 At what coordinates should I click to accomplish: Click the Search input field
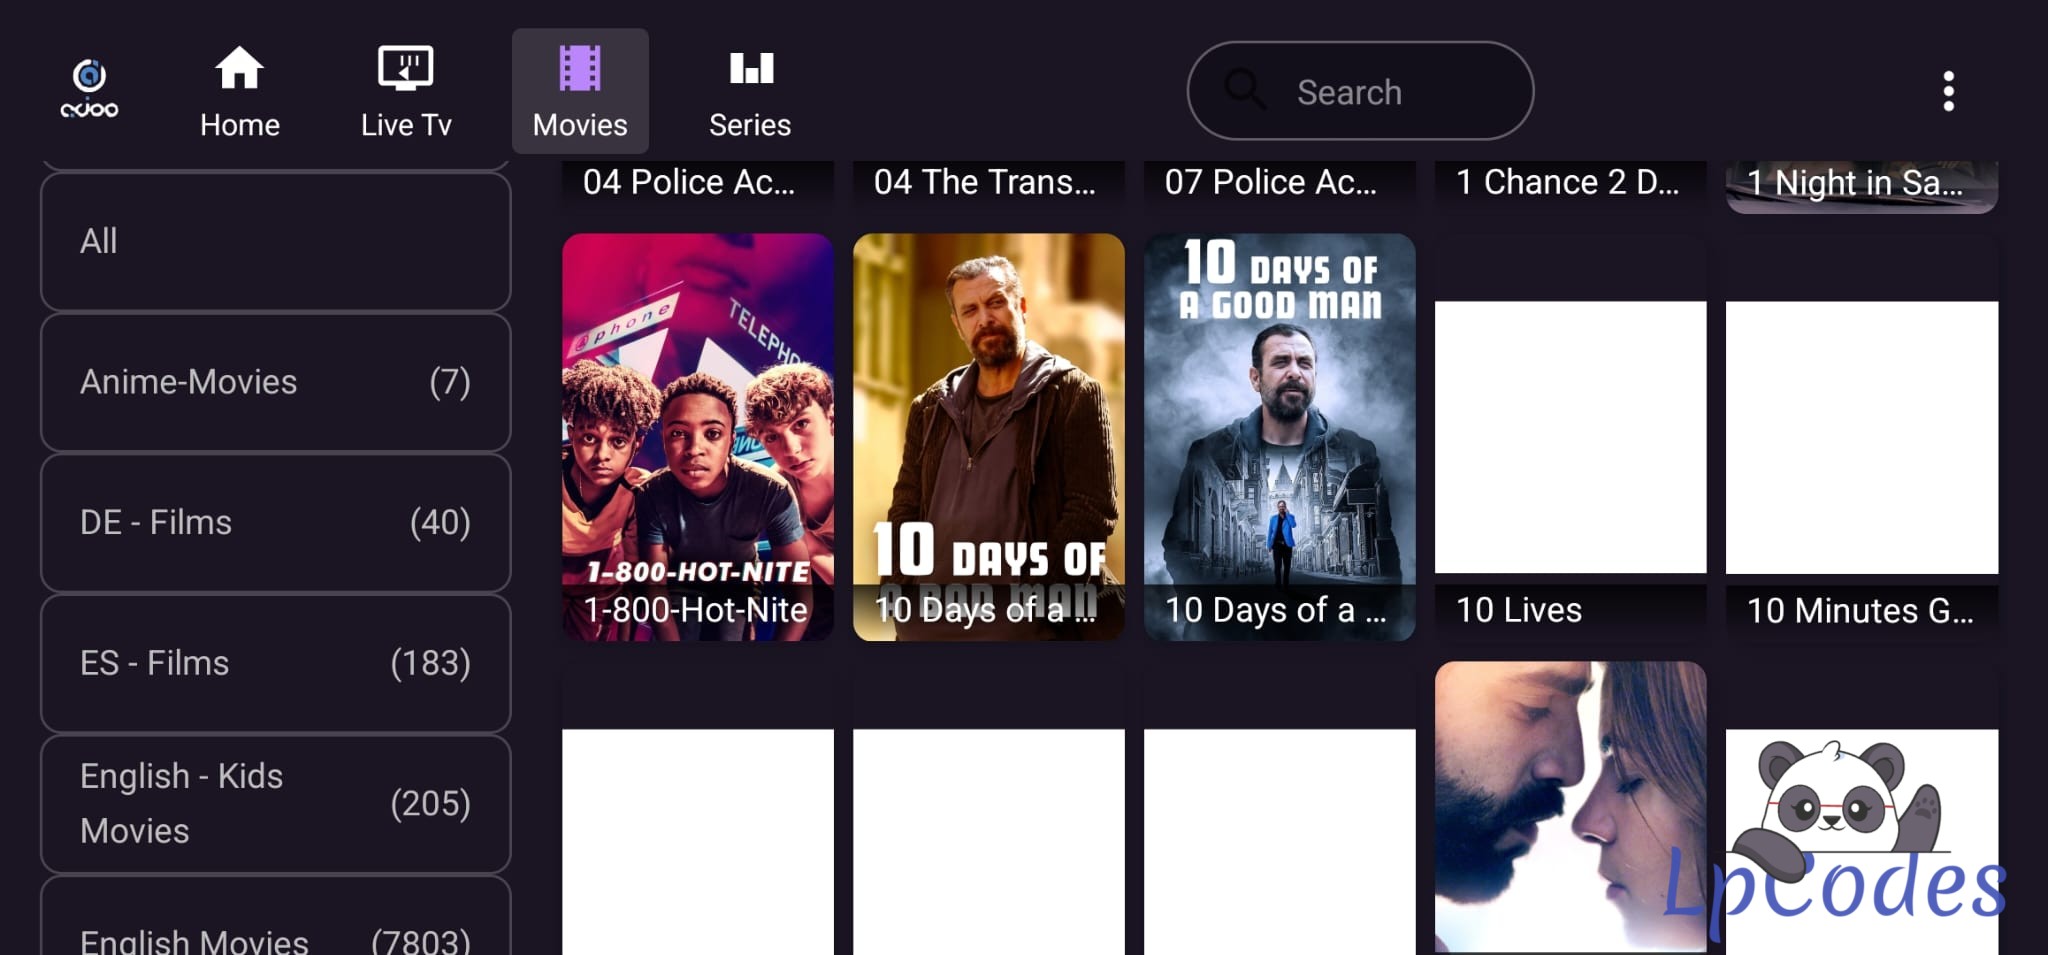(1360, 91)
